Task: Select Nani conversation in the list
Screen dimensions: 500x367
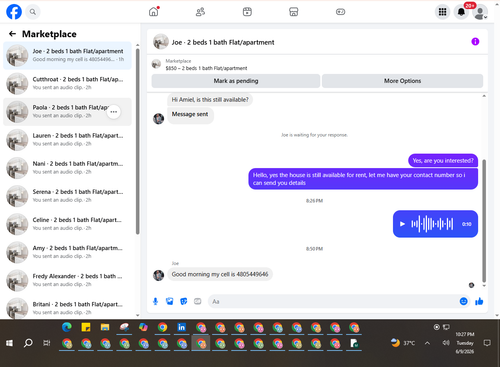Action: coord(67,168)
